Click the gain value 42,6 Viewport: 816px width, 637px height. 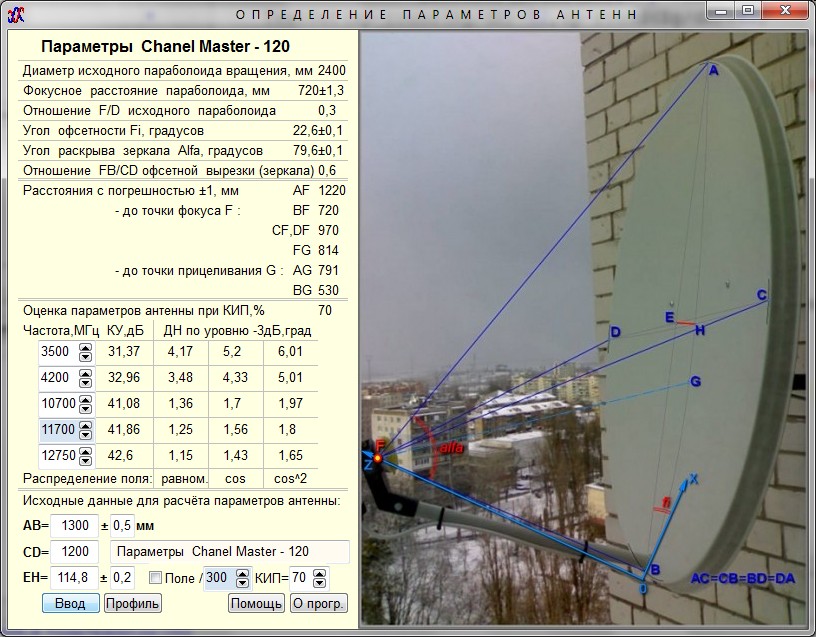tap(120, 455)
